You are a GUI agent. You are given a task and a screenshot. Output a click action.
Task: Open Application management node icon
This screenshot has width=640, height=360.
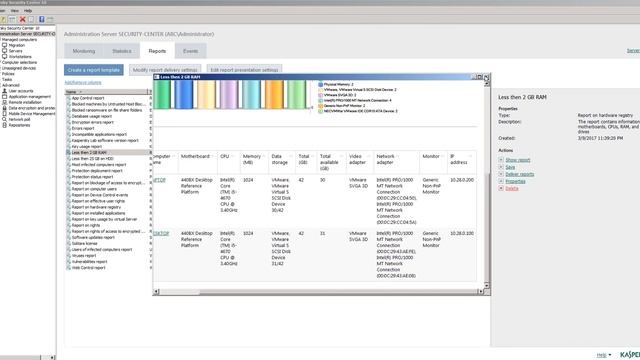4,97
